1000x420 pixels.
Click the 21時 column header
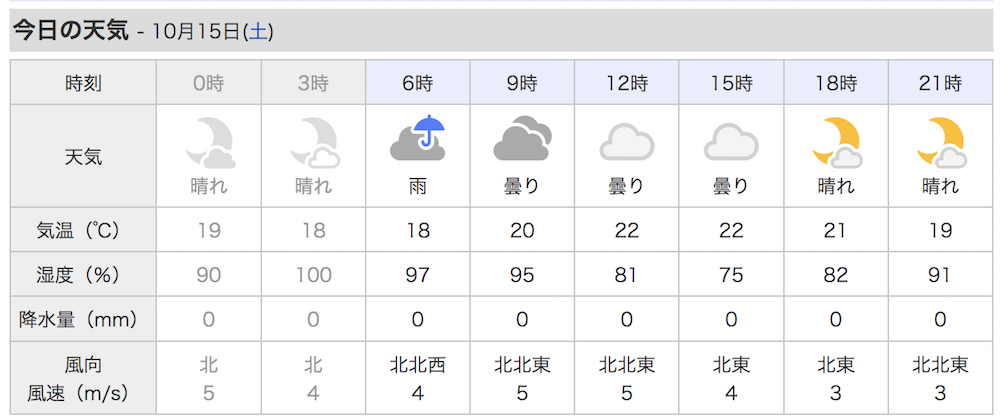click(940, 82)
